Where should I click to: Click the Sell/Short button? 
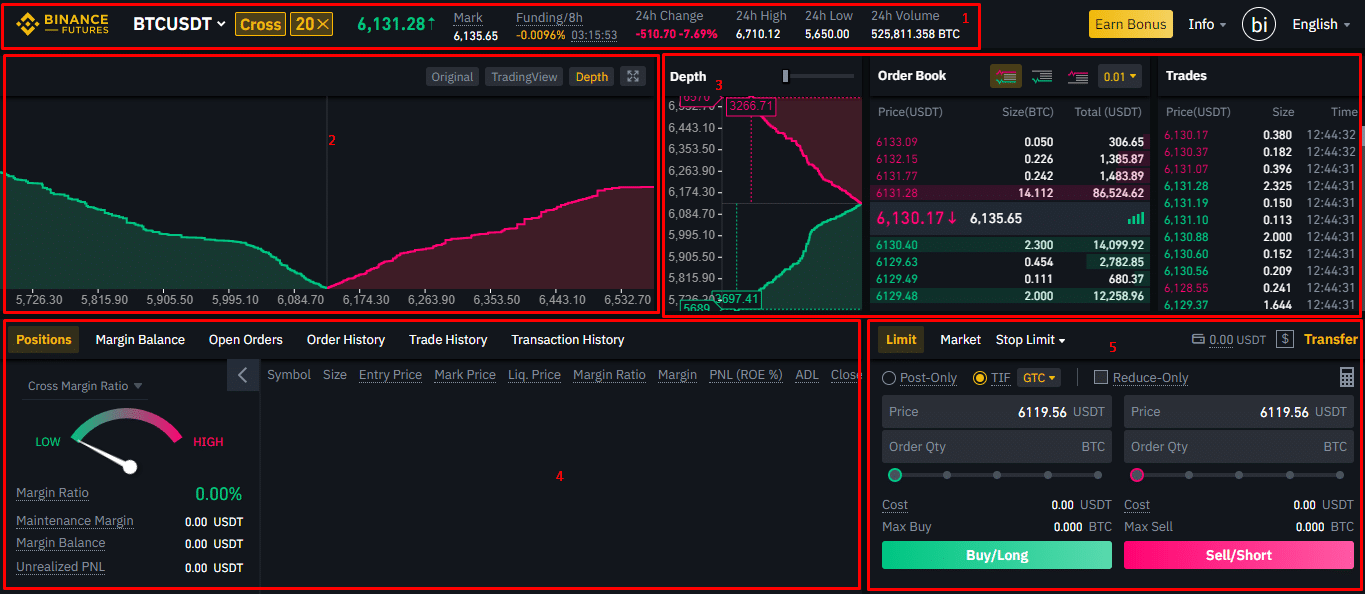coord(1239,555)
